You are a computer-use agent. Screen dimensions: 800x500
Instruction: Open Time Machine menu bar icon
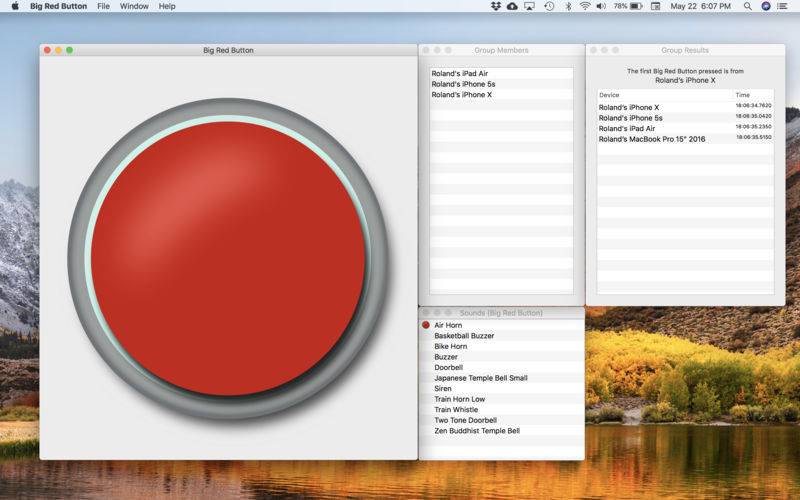(x=549, y=6)
